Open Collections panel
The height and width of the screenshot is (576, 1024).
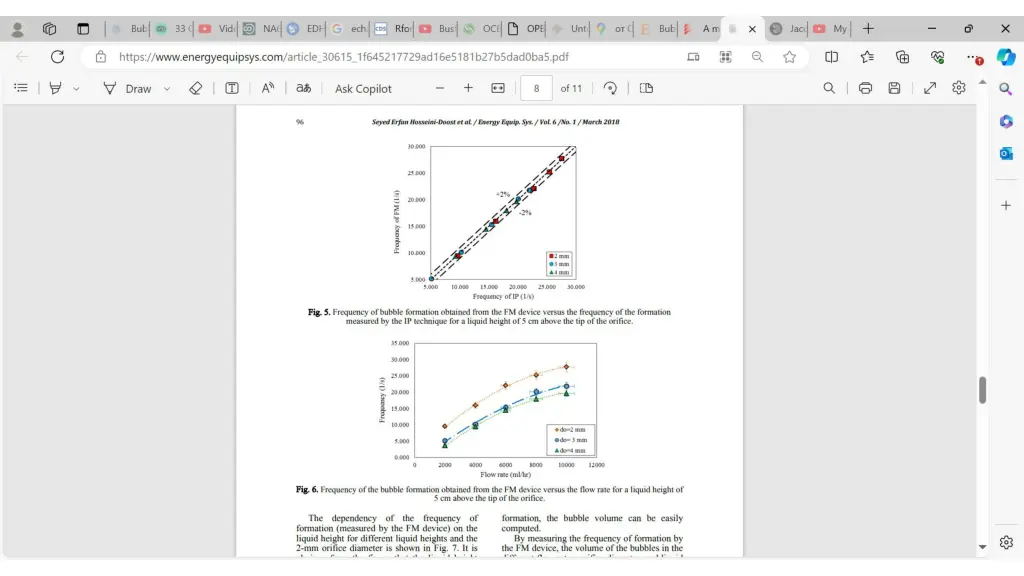[903, 57]
